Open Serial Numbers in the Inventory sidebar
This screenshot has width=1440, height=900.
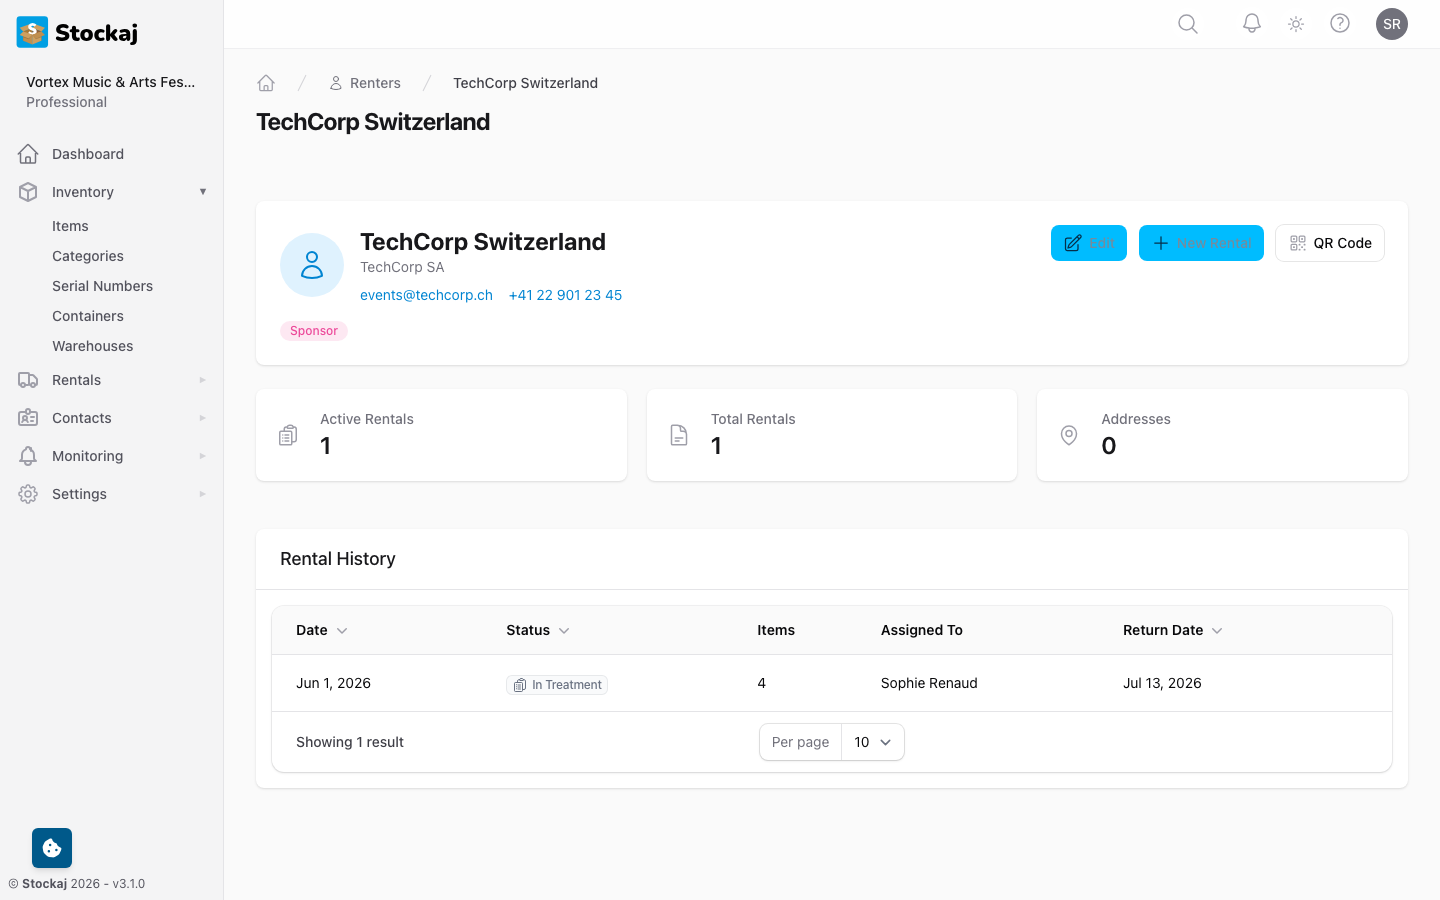click(x=102, y=286)
